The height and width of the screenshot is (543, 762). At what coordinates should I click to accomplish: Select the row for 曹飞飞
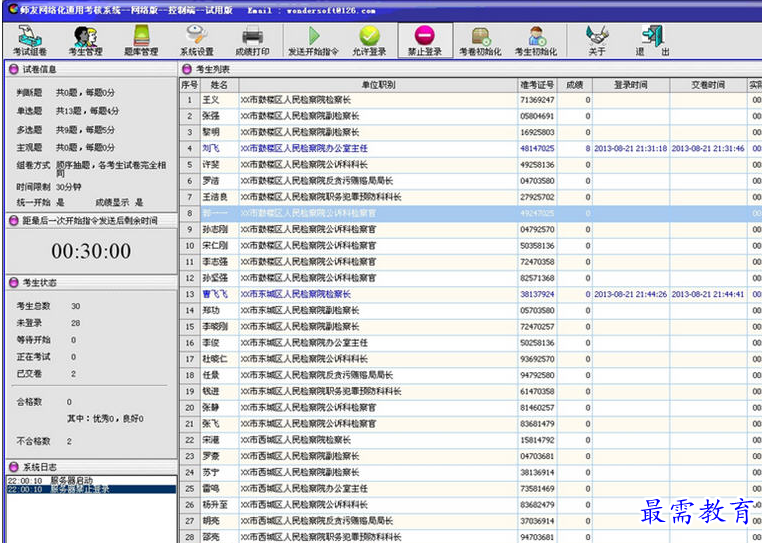[470, 294]
